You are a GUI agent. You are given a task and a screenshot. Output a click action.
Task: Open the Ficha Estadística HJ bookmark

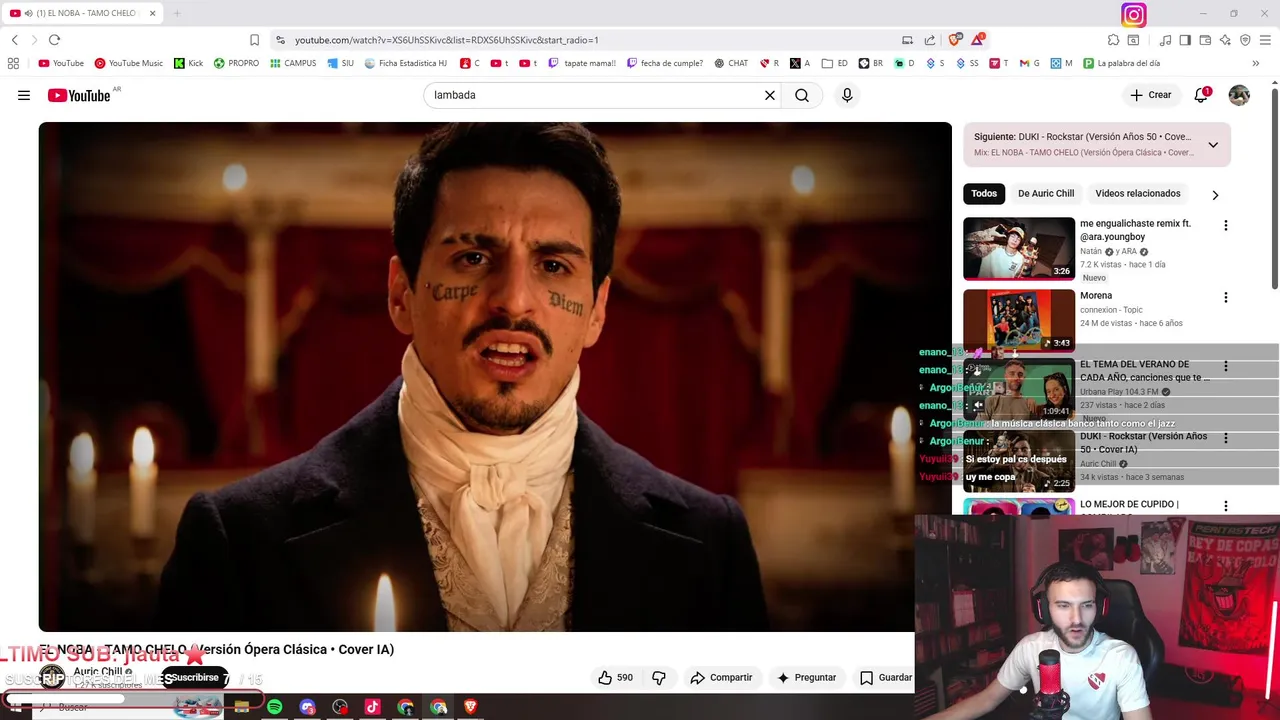pos(406,63)
